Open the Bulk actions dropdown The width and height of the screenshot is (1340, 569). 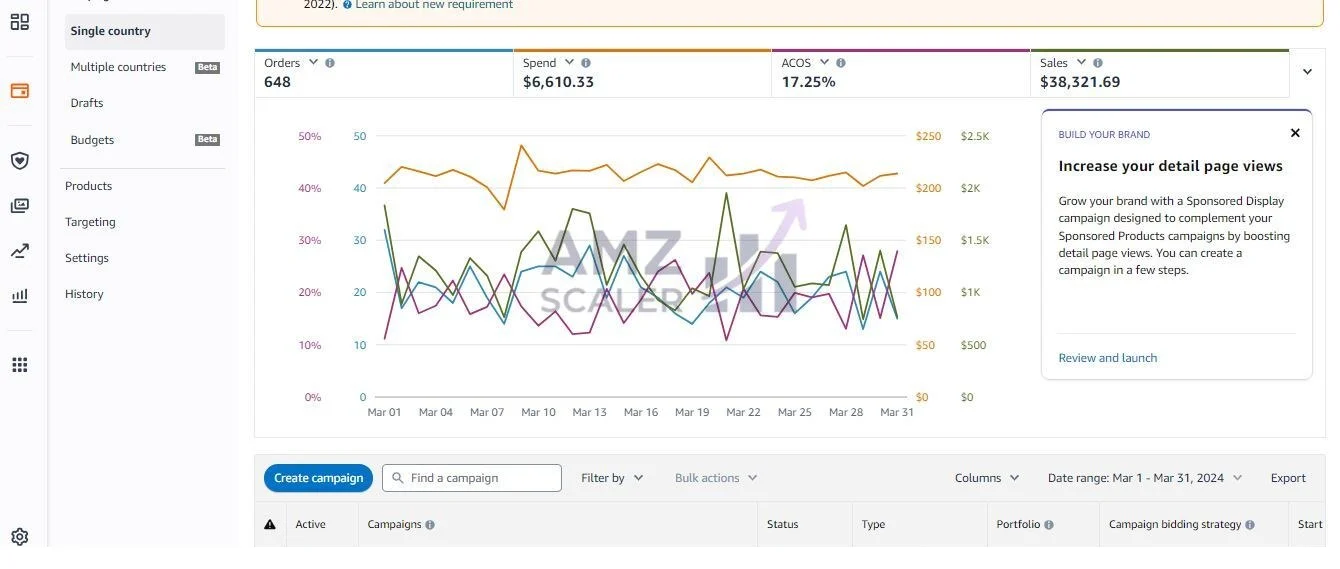(x=716, y=478)
